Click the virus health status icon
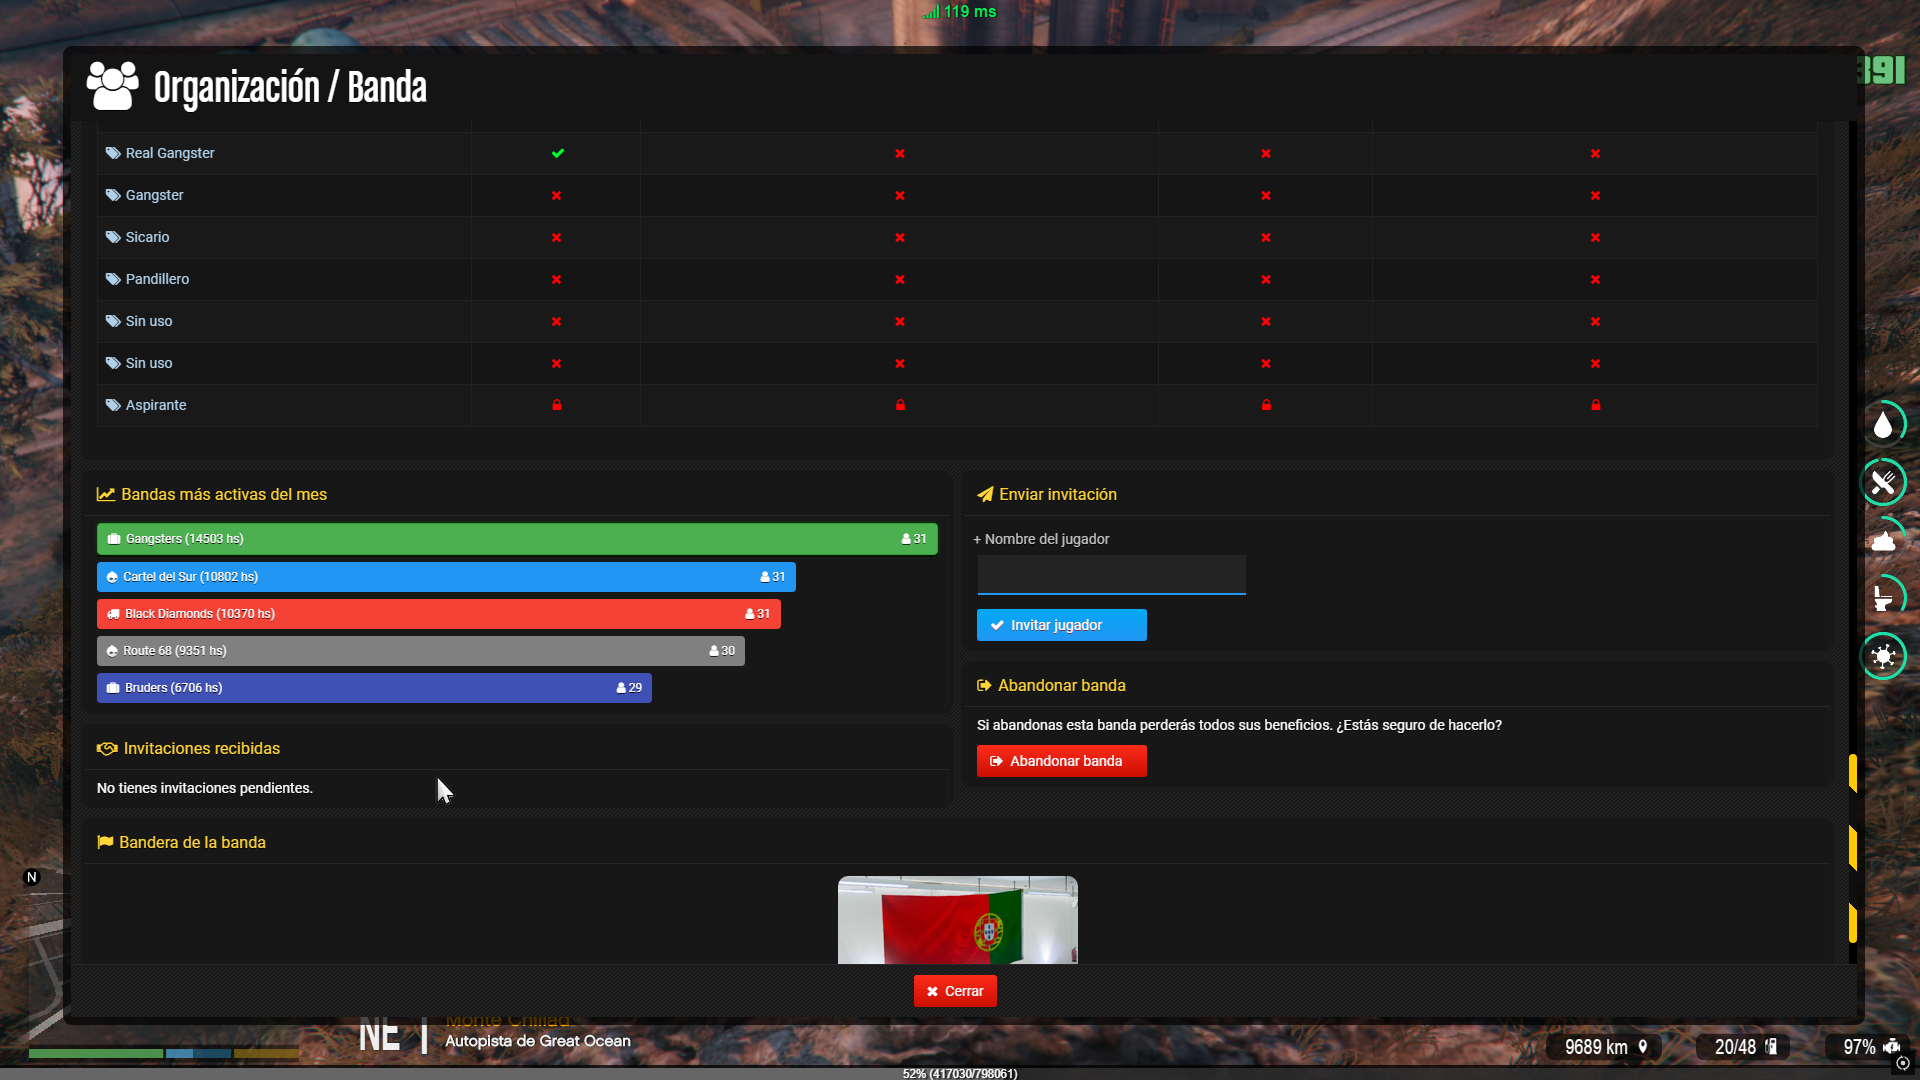The height and width of the screenshot is (1080, 1920). click(x=1883, y=656)
